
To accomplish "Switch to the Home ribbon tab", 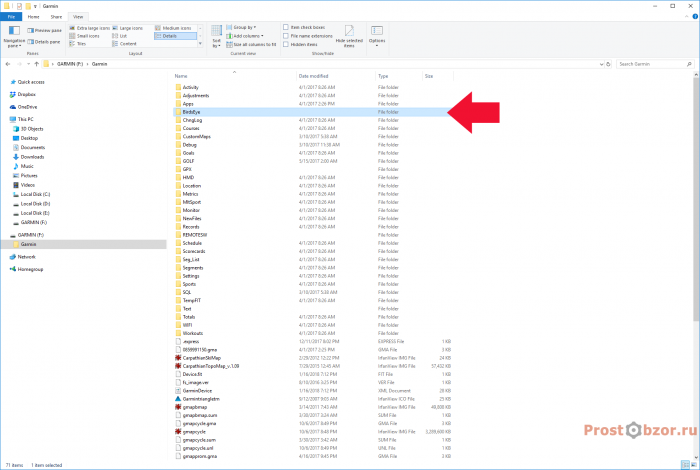I will [x=33, y=17].
